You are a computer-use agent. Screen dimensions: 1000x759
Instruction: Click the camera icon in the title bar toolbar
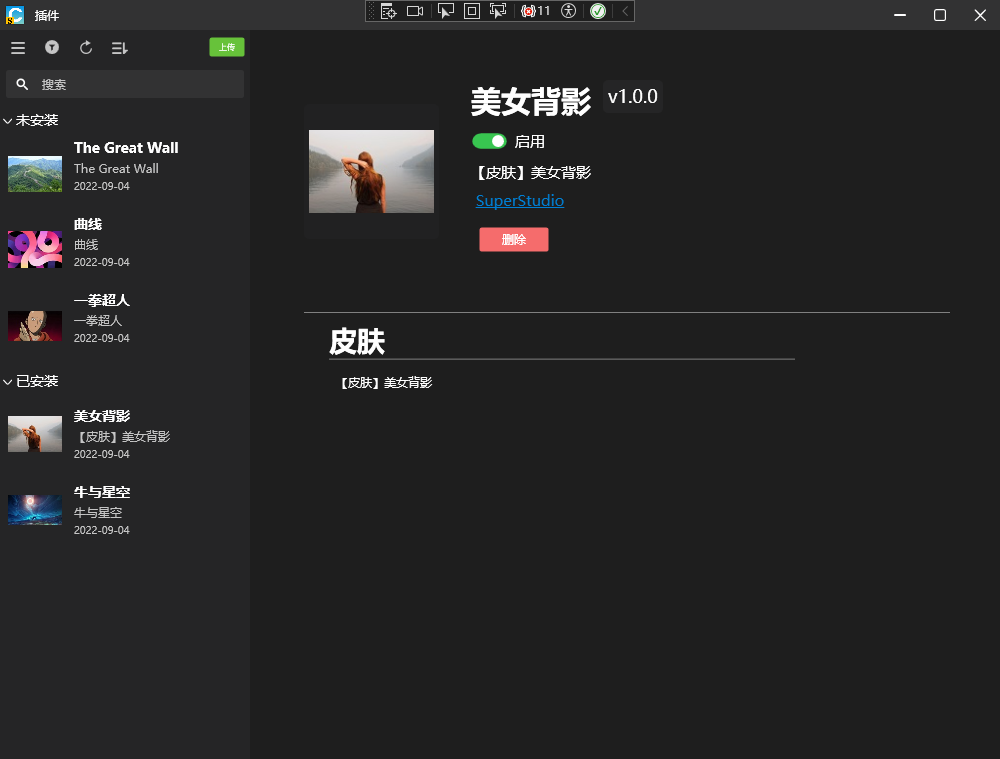point(415,13)
